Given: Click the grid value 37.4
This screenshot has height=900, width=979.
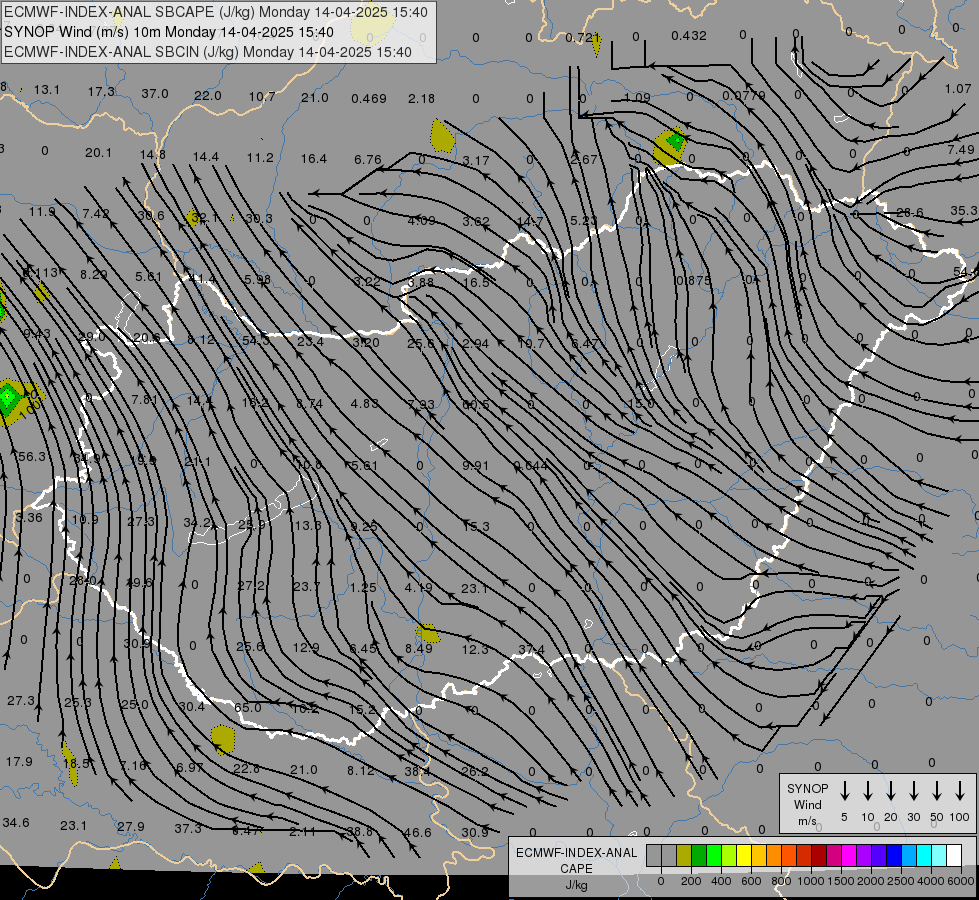Looking at the screenshot, I should pos(531,650).
